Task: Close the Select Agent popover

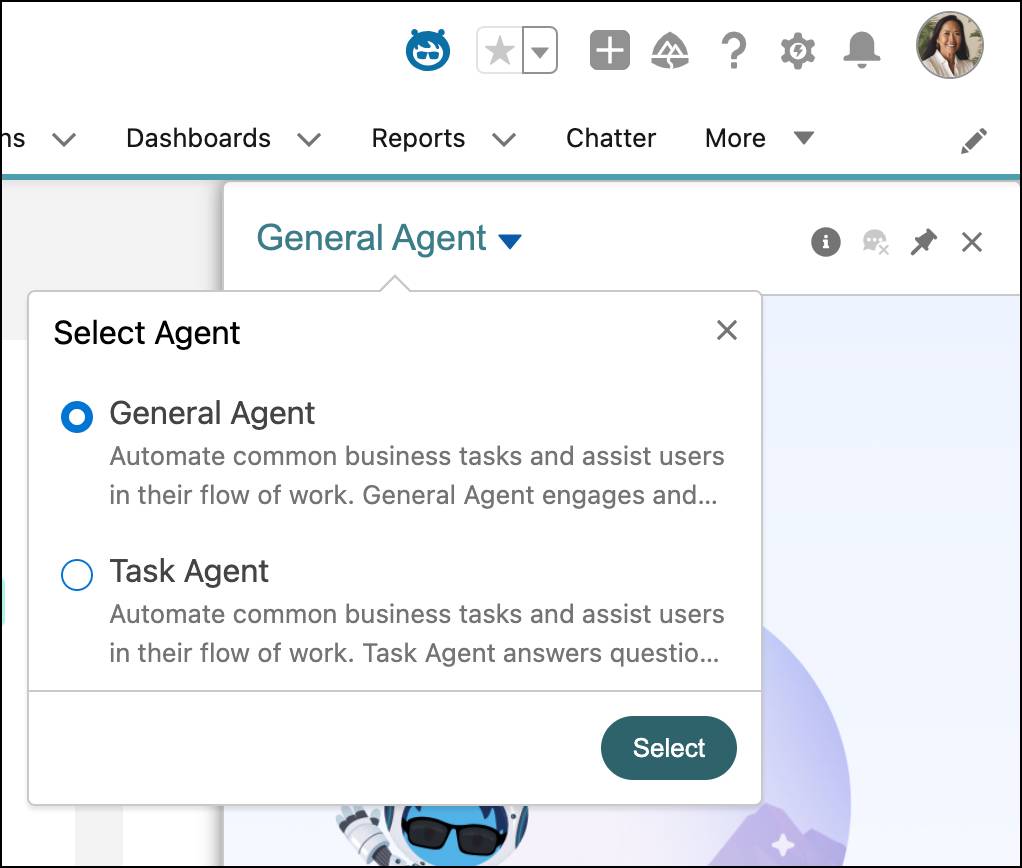Action: tap(727, 330)
